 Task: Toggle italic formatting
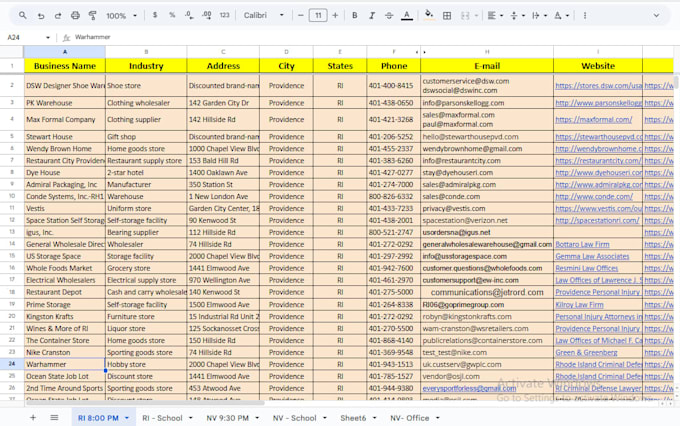coord(372,15)
